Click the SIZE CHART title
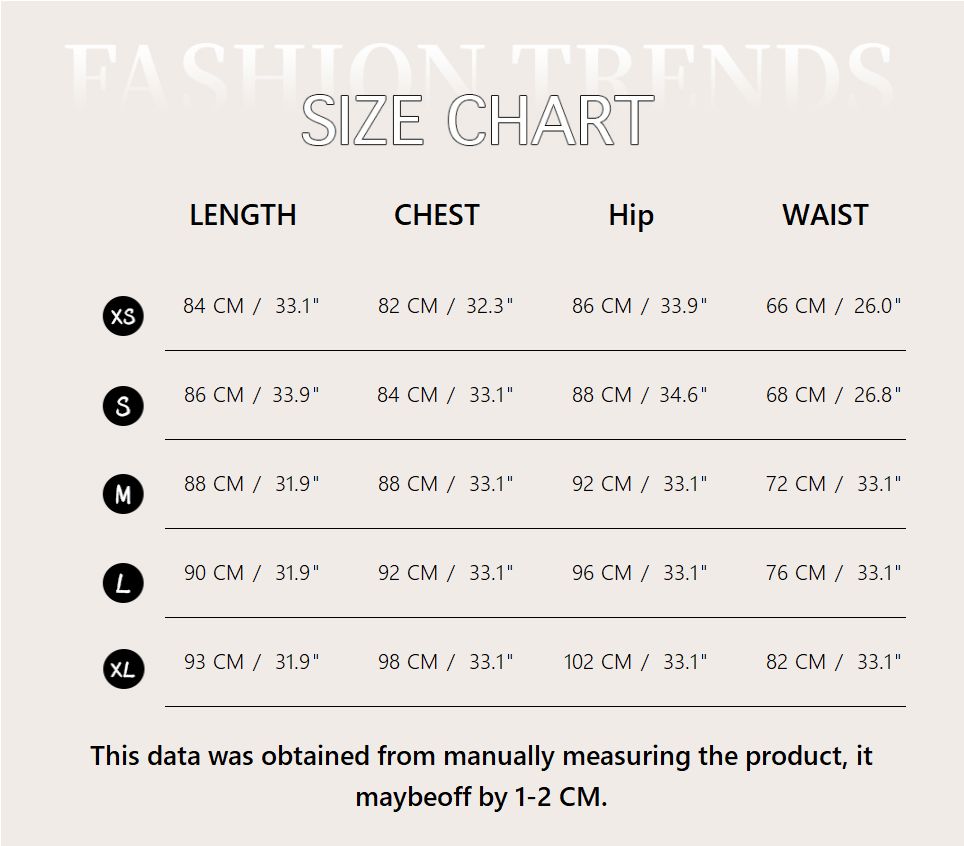 [x=477, y=121]
